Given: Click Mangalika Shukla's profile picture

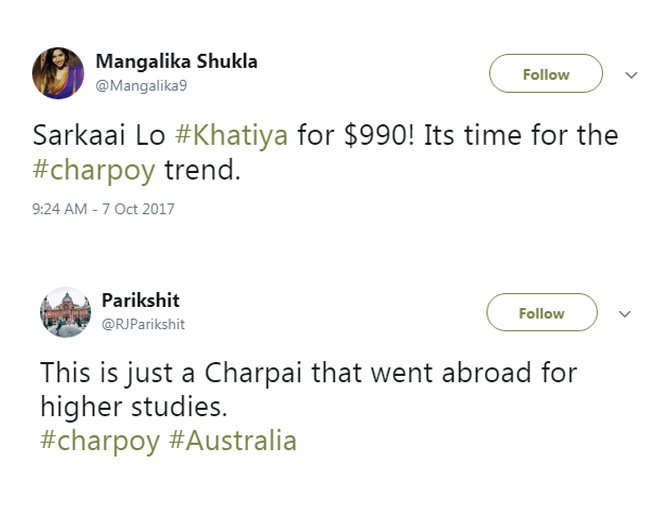Looking at the screenshot, I should (58, 73).
